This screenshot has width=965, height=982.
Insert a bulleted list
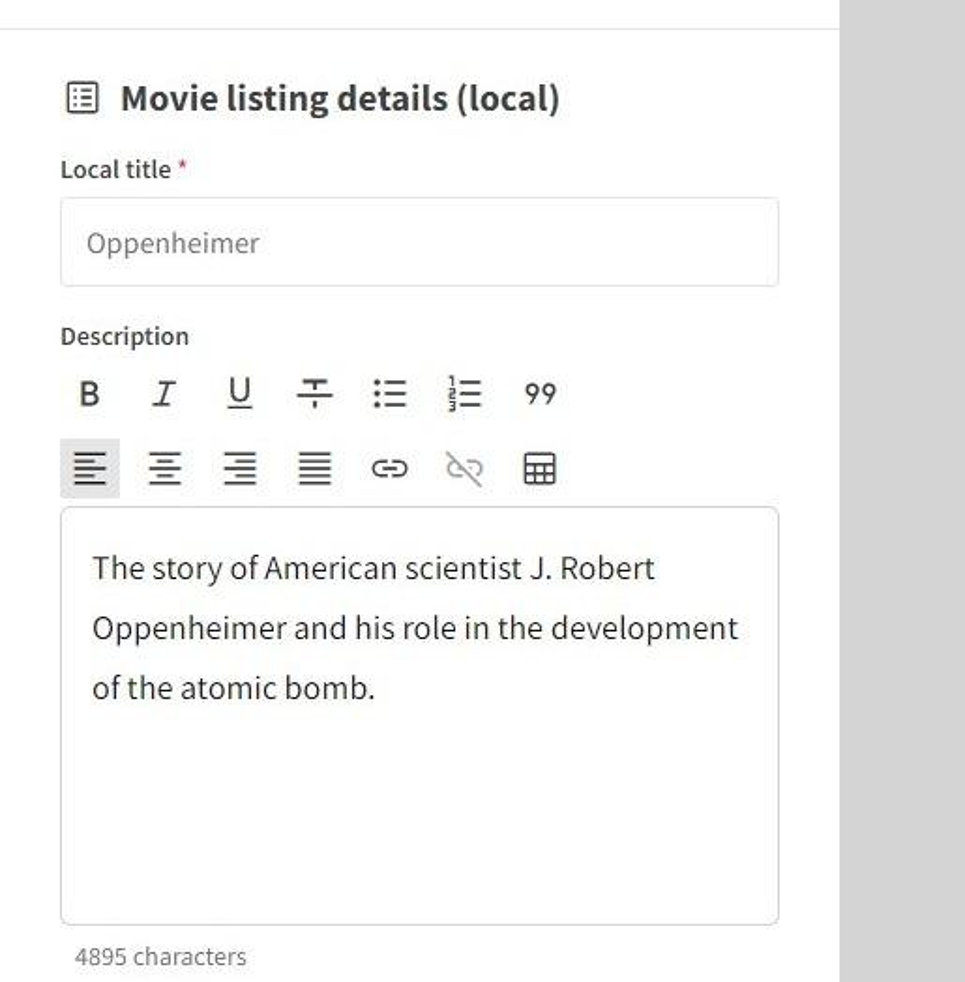click(x=389, y=394)
